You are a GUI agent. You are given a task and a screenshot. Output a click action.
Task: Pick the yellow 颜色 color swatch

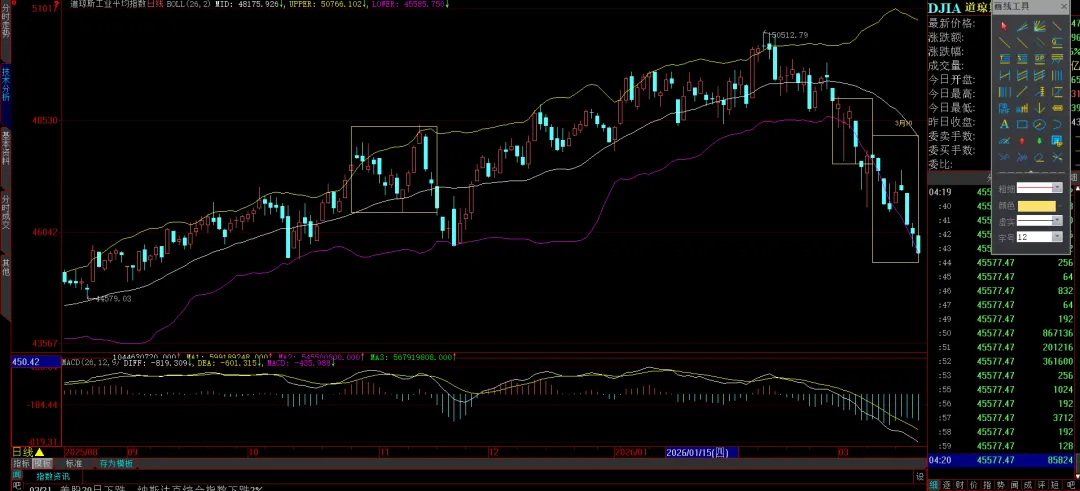[x=1037, y=206]
